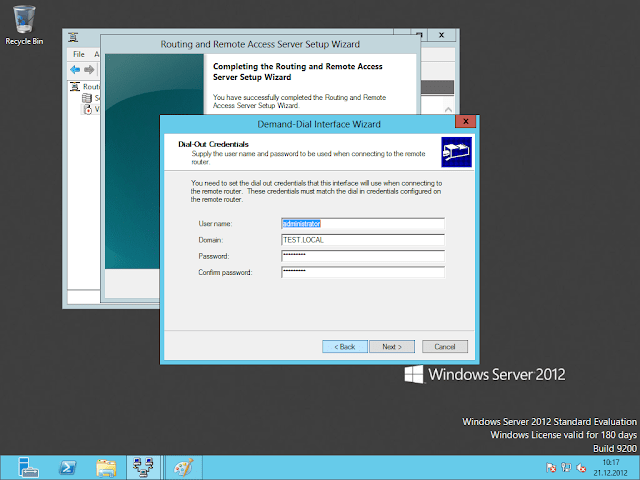Select the Routing root node in the tree
The image size is (640, 480).
point(88,87)
